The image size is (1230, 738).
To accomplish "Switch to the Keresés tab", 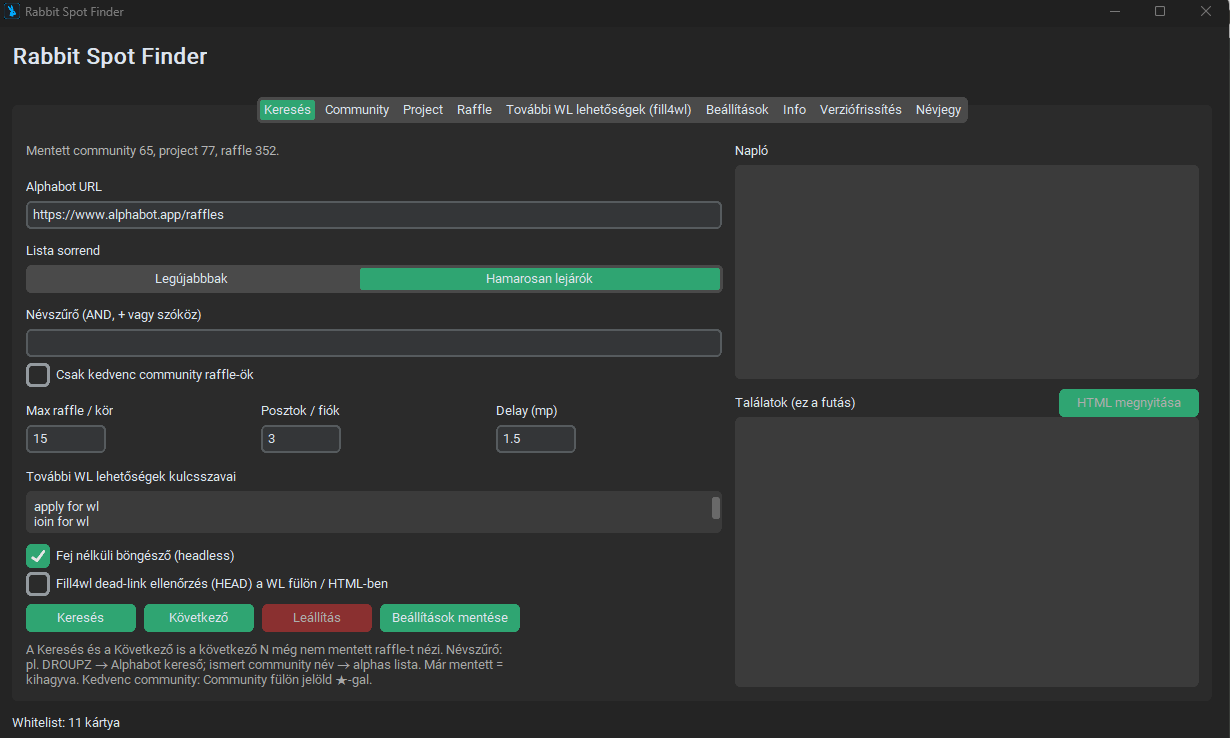I will 287,110.
